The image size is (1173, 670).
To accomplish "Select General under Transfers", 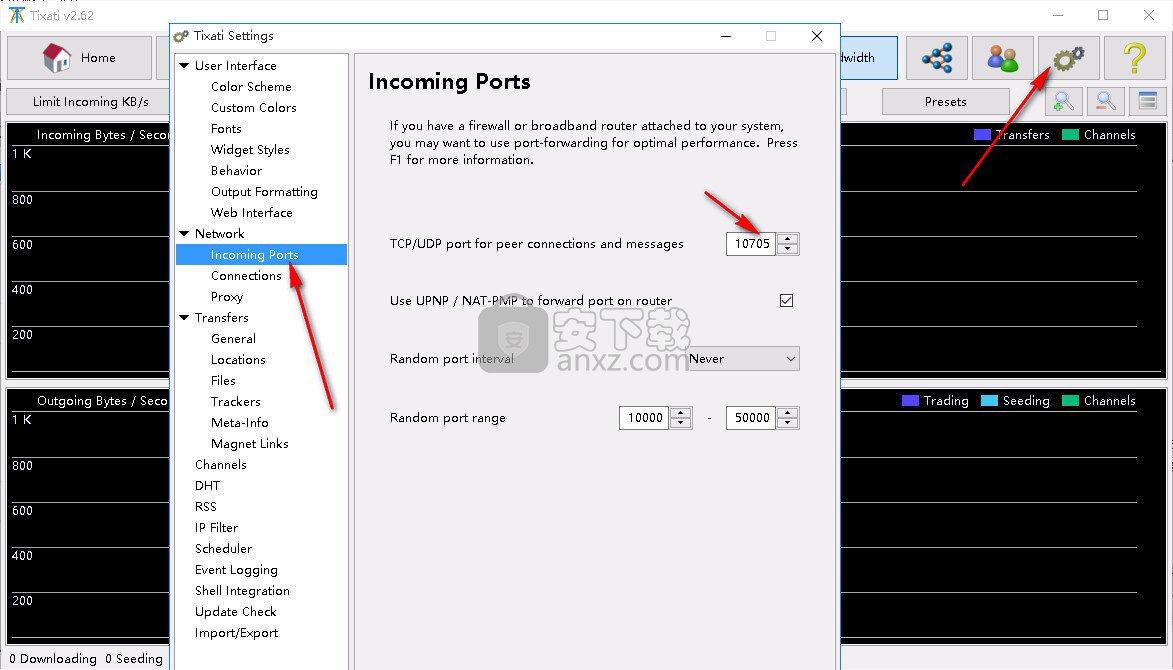I will [x=233, y=339].
